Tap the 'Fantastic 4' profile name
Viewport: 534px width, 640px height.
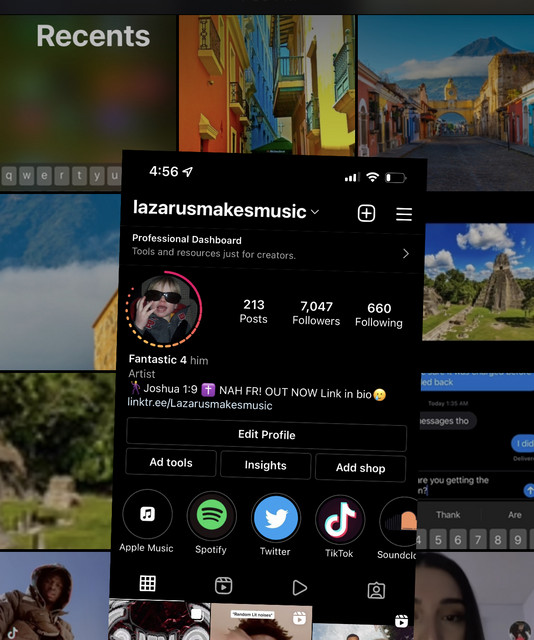tap(158, 359)
